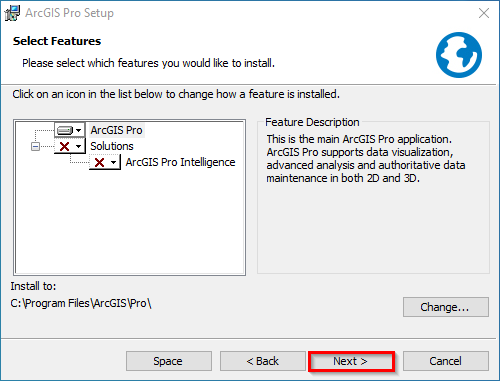
Task: Open the ArcGIS Pro install-state dropdown arrow
Action: 79,130
